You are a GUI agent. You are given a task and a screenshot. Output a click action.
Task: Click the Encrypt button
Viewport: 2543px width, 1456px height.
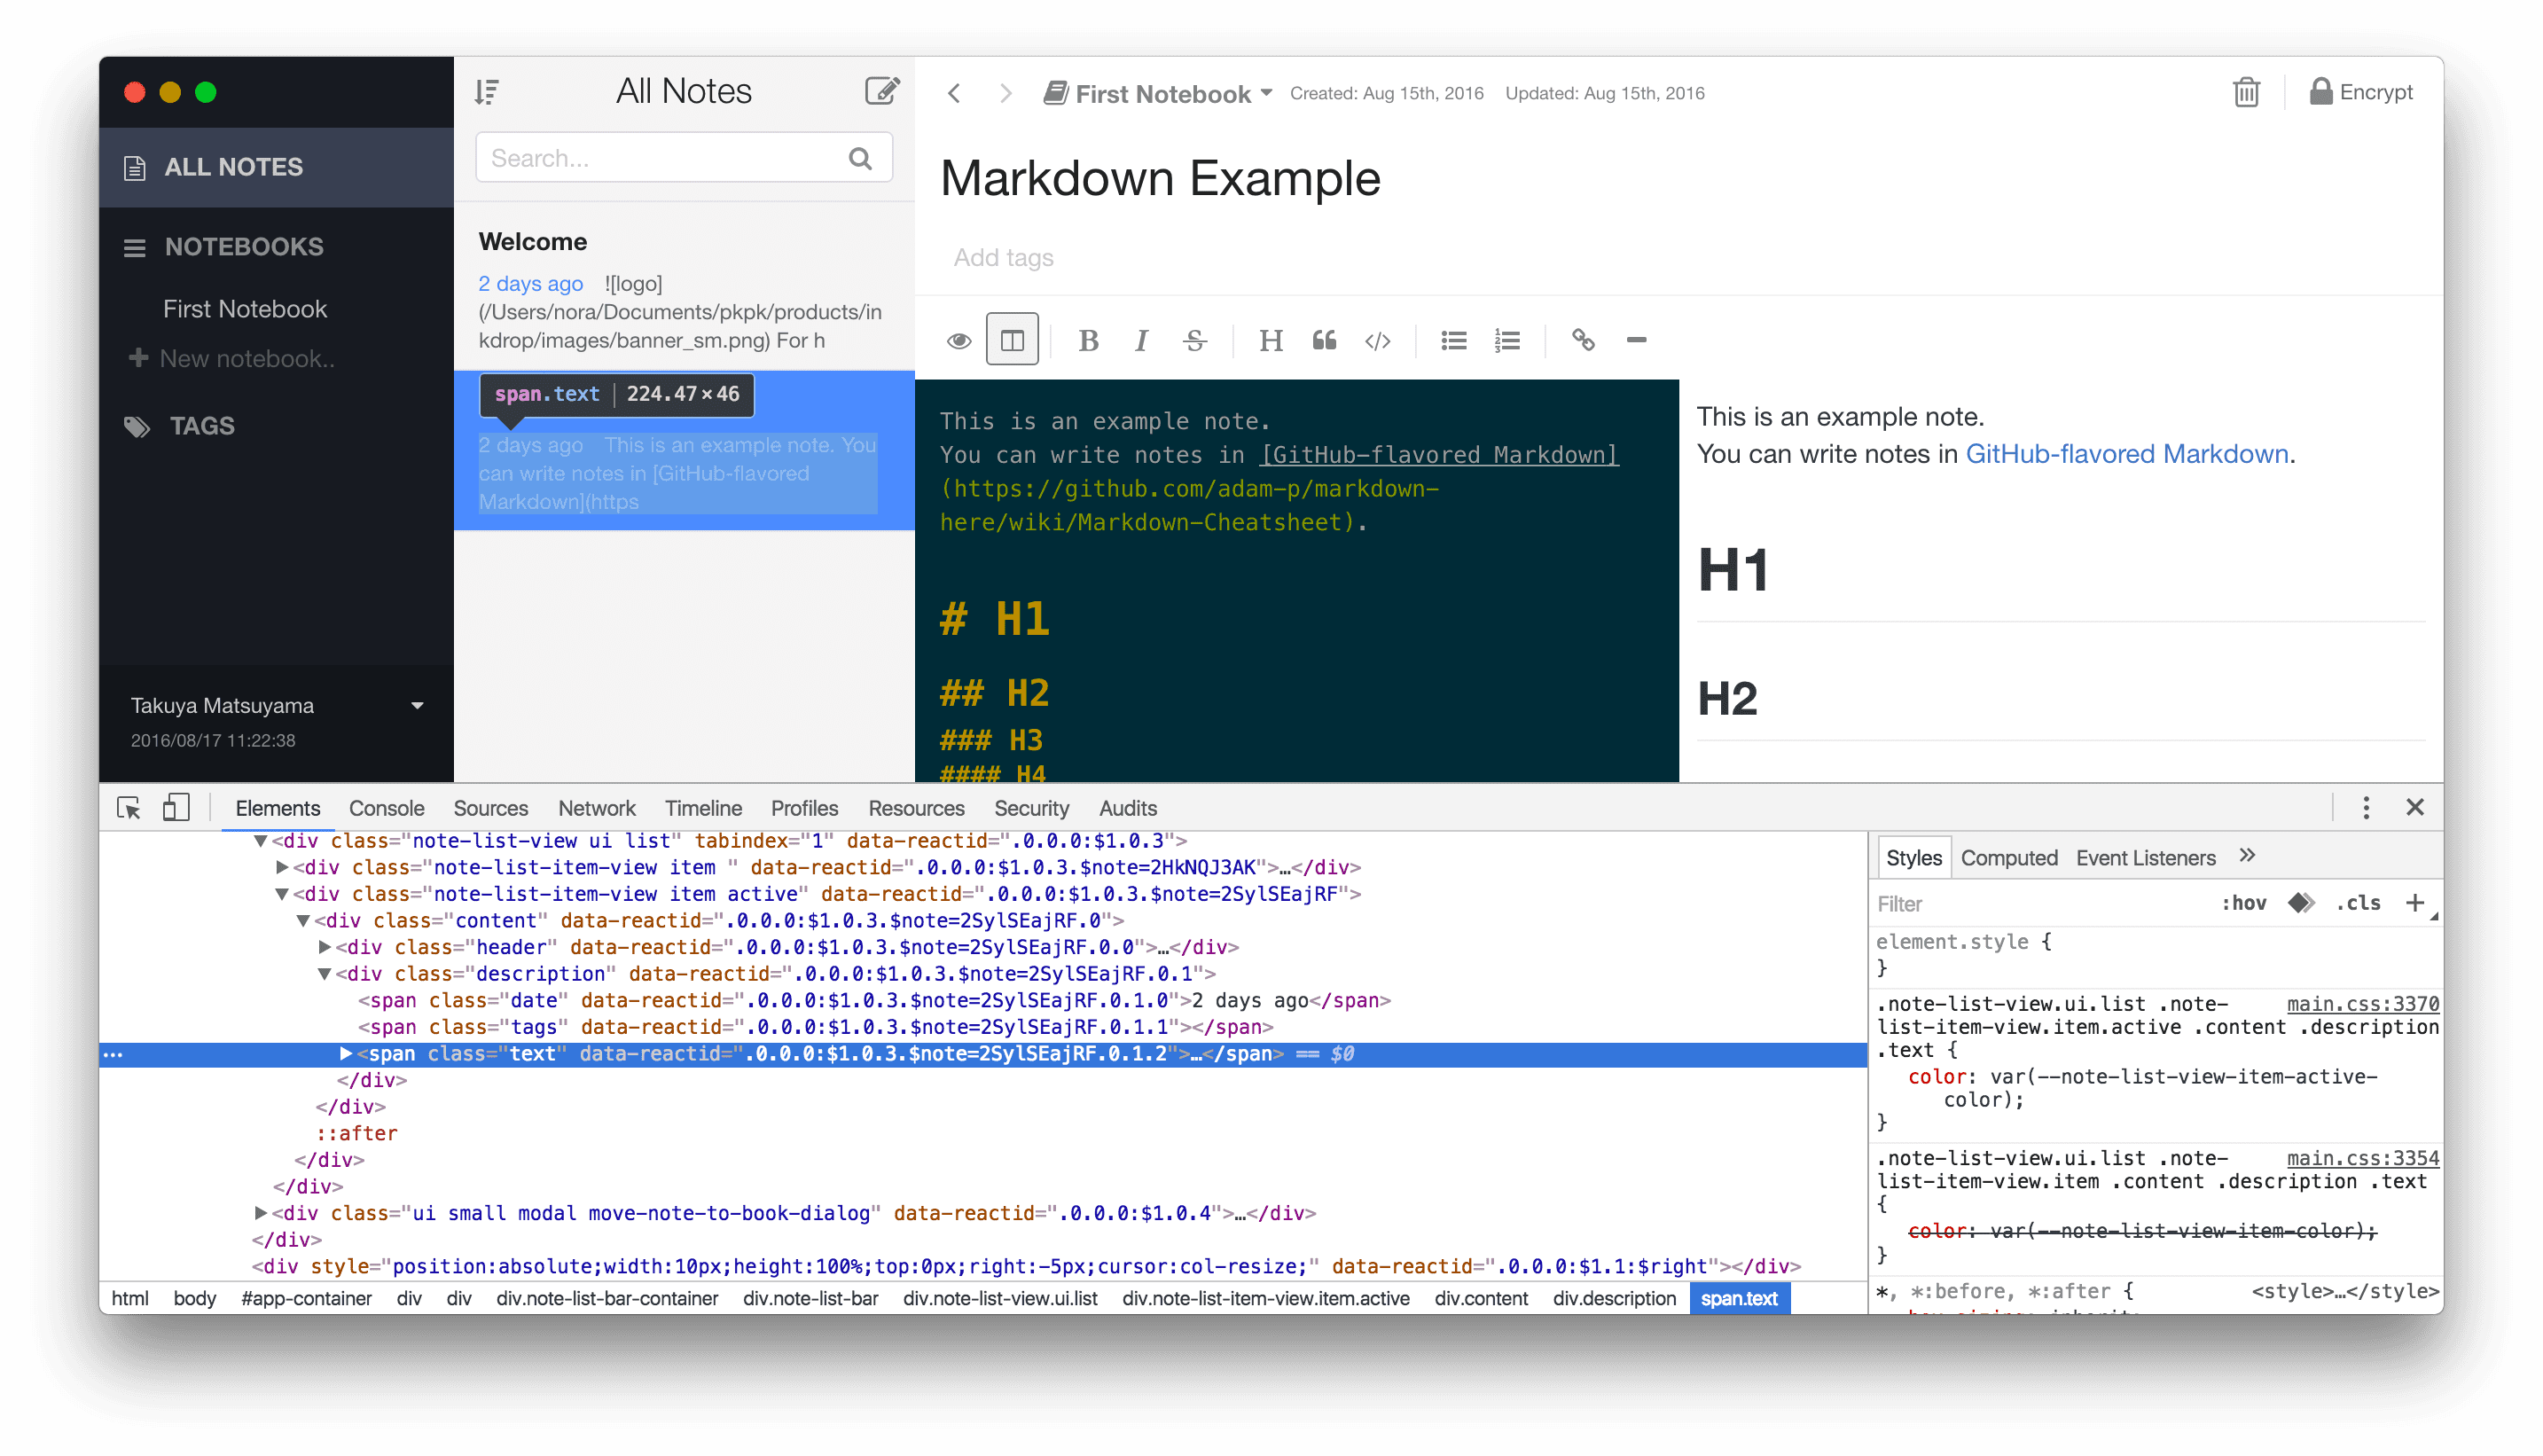pyautogui.click(x=2361, y=92)
